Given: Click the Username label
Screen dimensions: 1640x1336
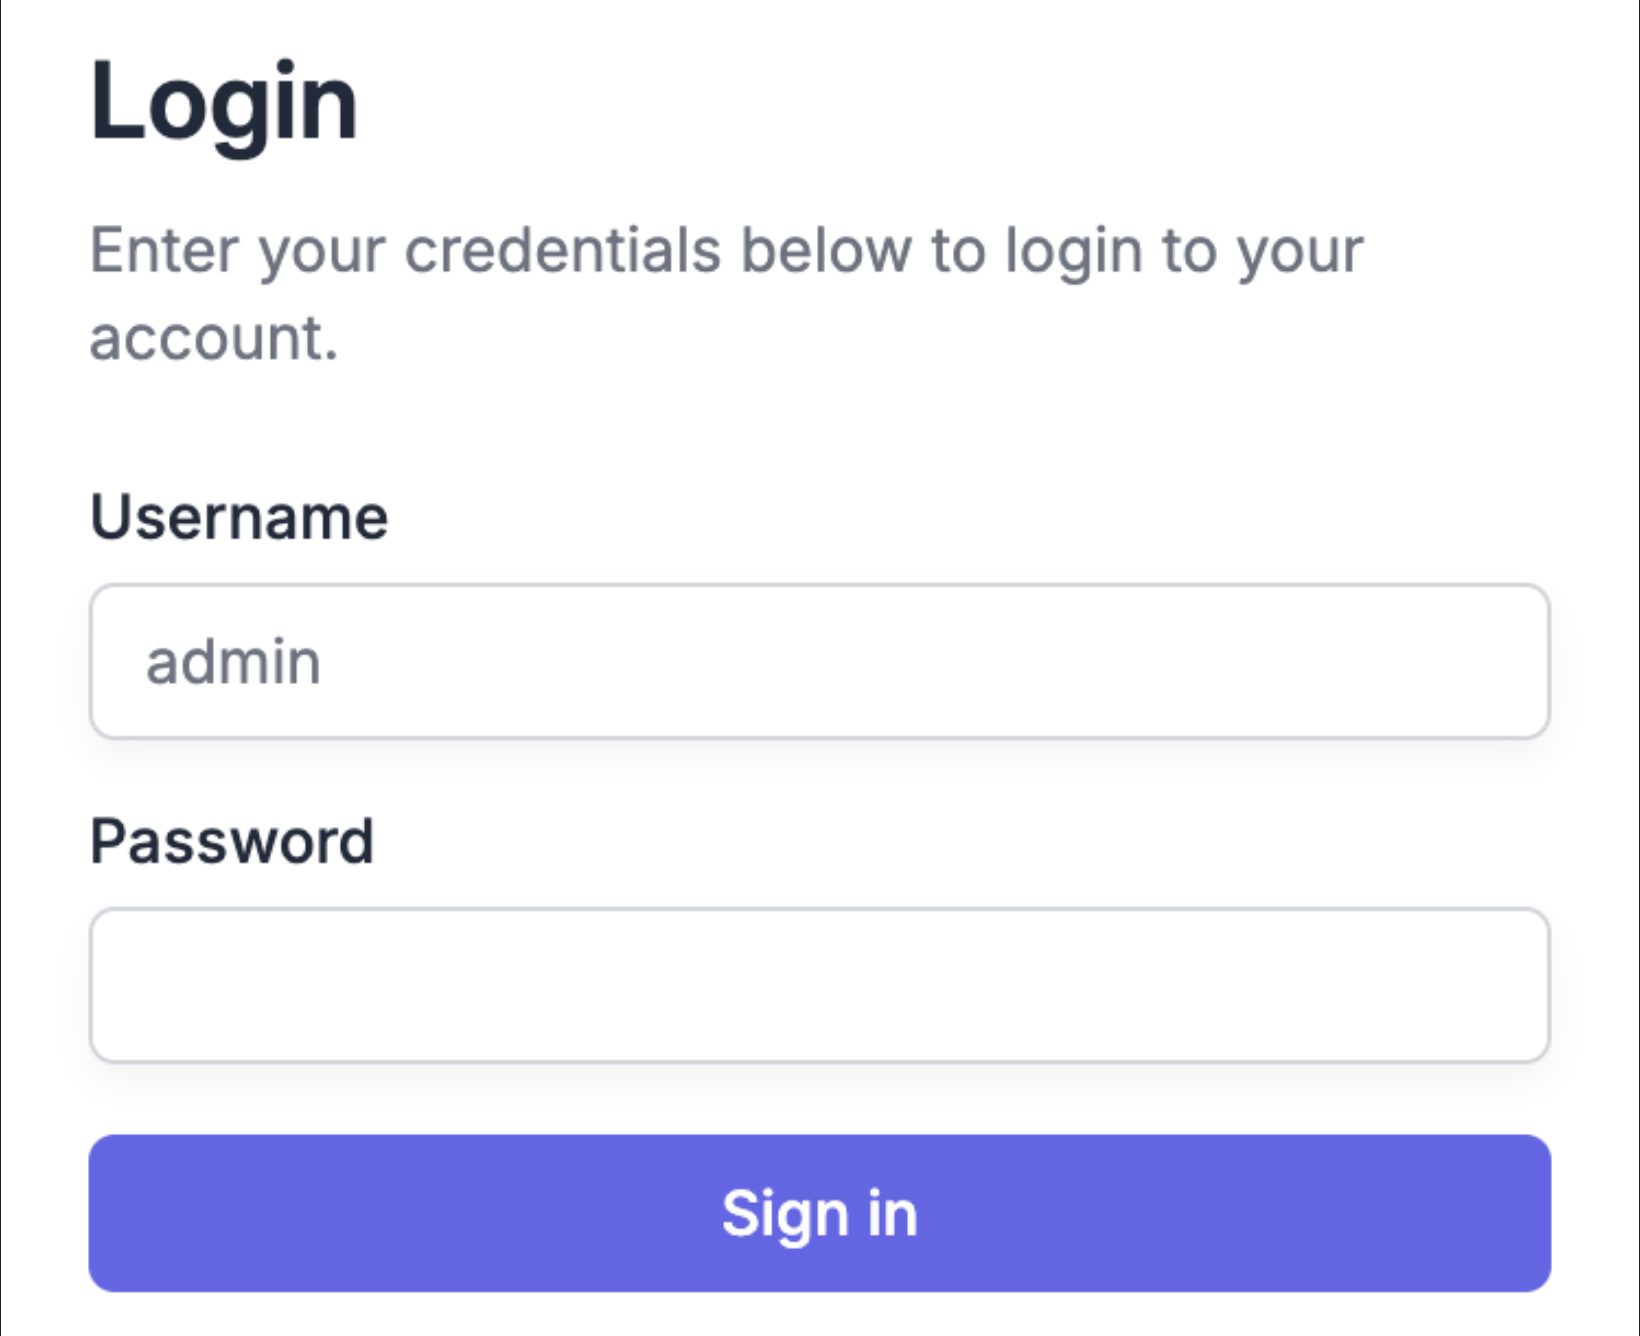Looking at the screenshot, I should pyautogui.click(x=239, y=517).
